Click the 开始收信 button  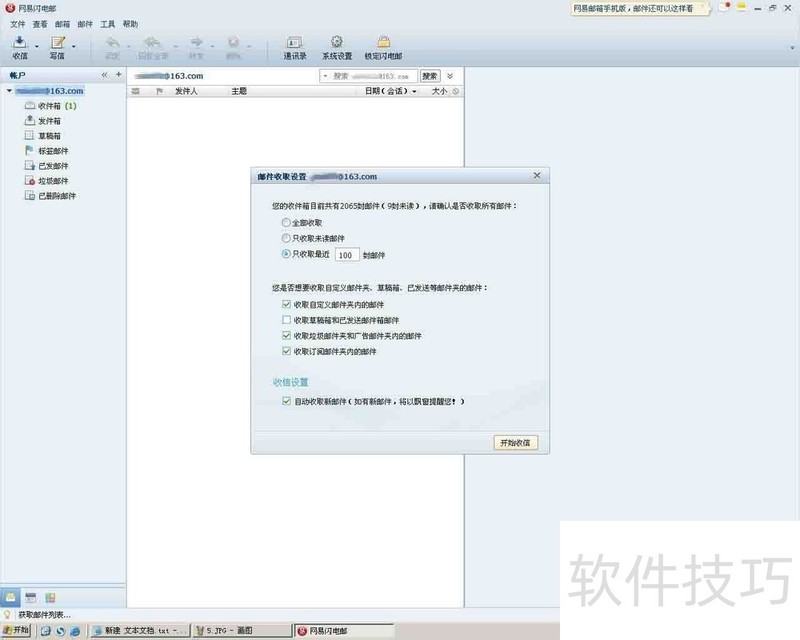click(x=514, y=441)
